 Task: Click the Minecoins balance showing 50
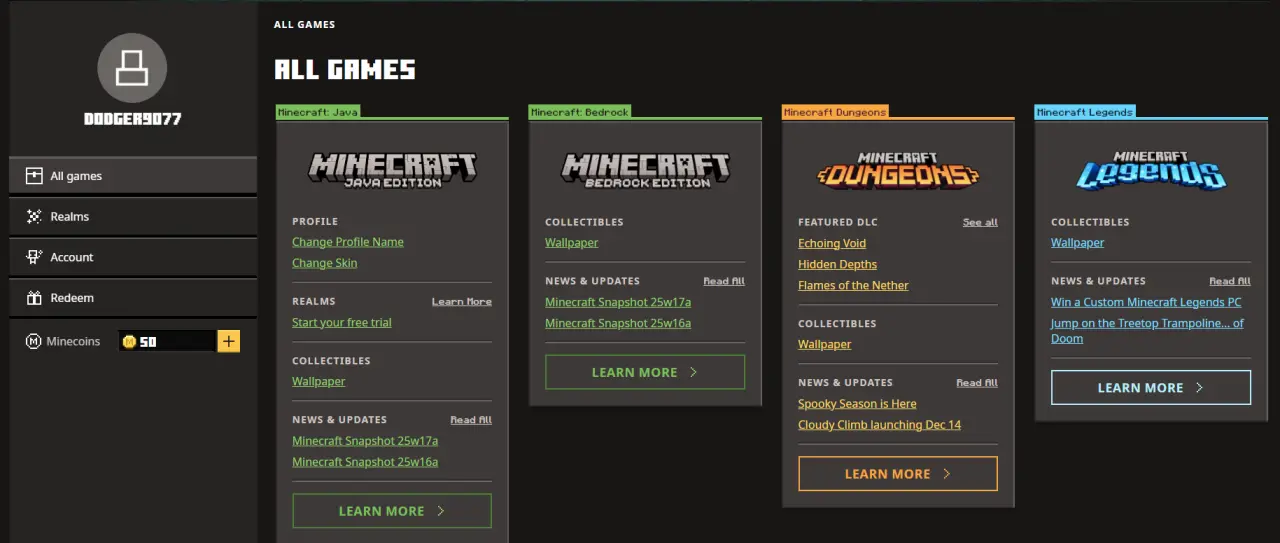[x=167, y=341]
